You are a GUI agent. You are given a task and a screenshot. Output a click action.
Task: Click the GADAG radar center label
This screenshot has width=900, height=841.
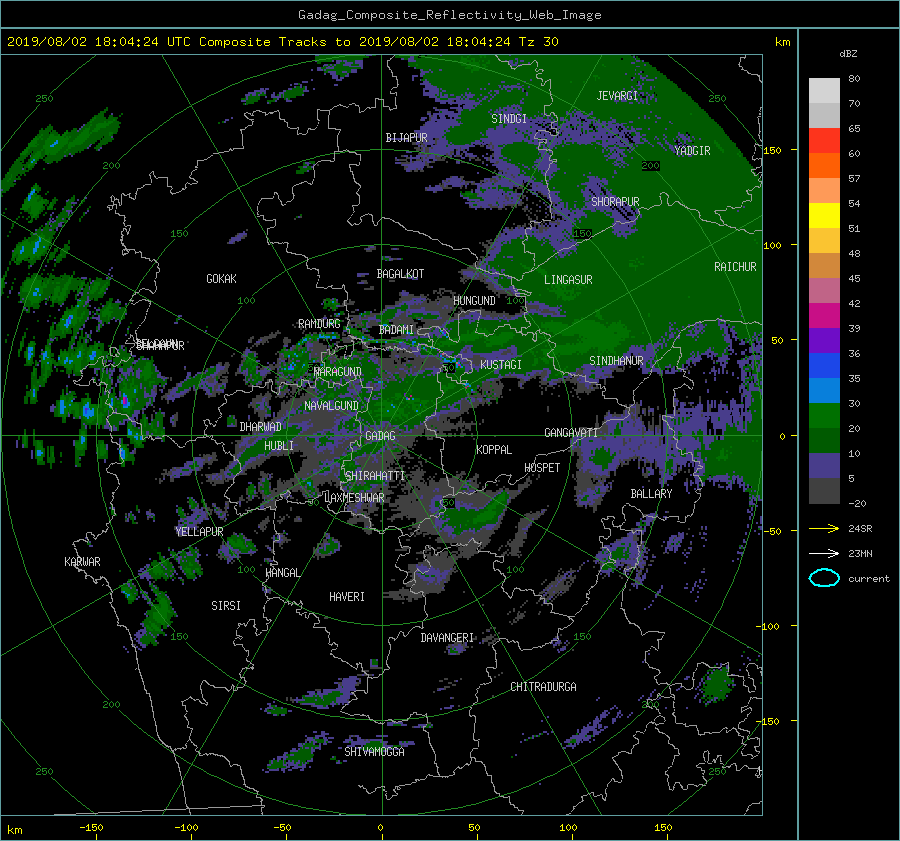click(381, 436)
